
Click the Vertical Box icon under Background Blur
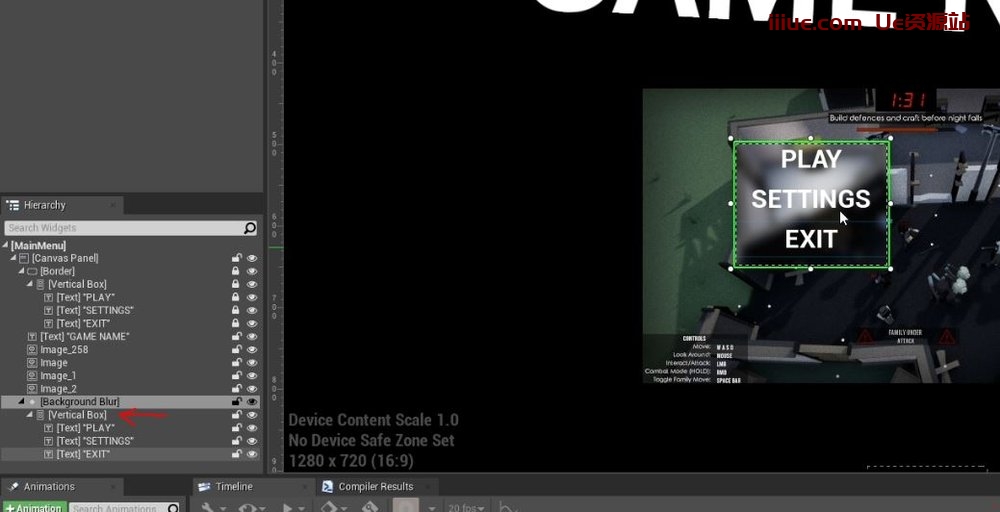(x=40, y=415)
